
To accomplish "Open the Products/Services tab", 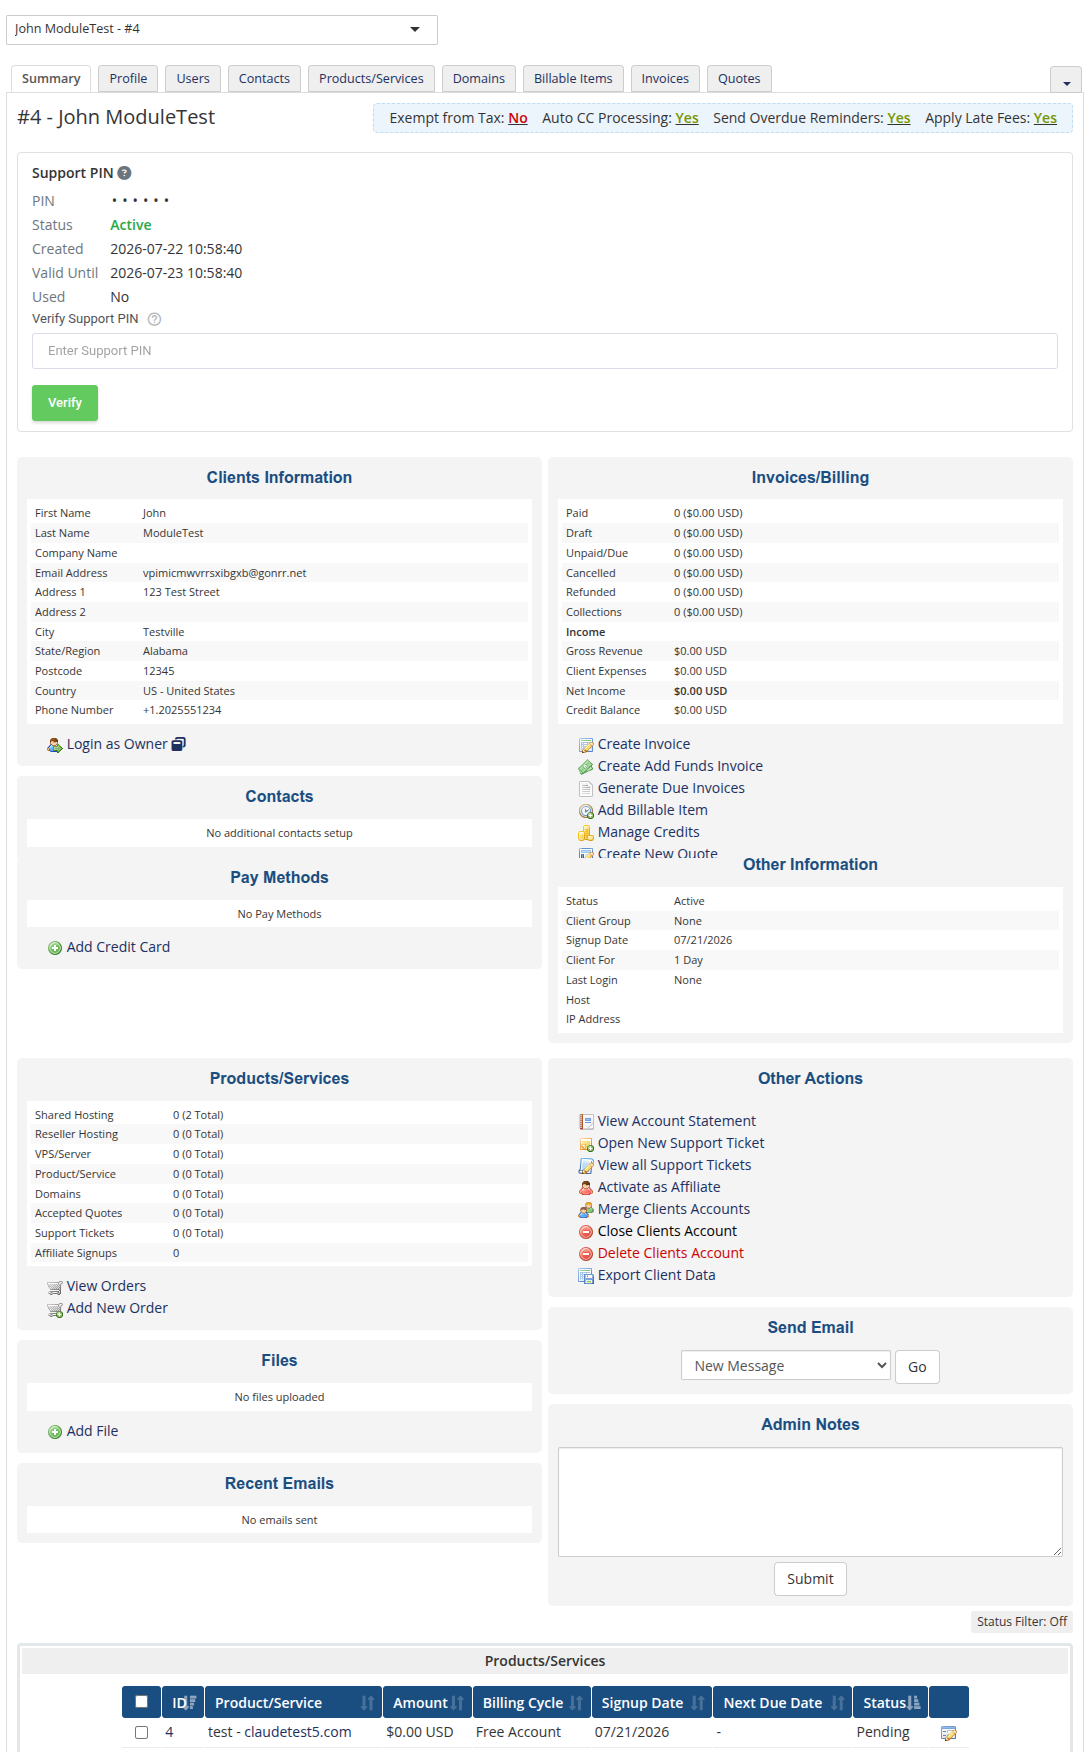I will coord(371,79).
